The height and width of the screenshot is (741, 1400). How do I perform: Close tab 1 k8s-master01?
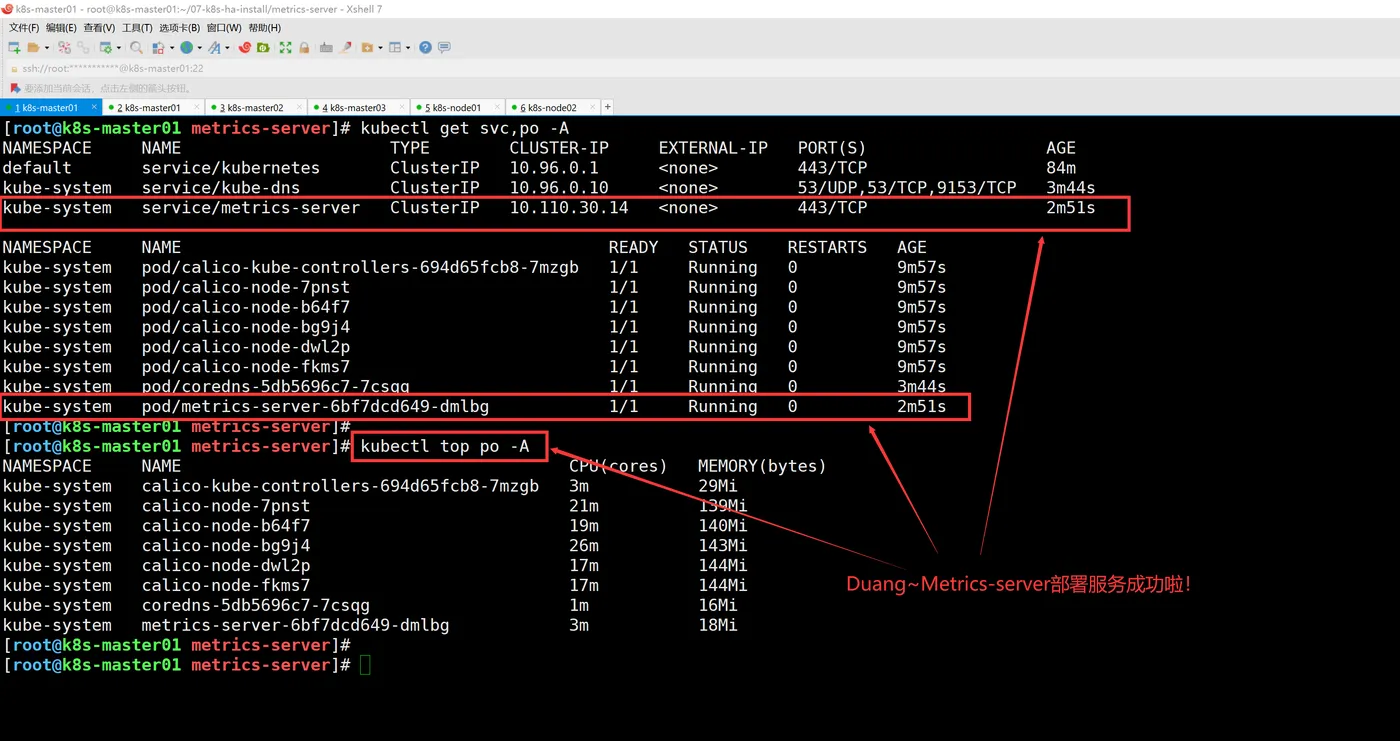point(94,107)
